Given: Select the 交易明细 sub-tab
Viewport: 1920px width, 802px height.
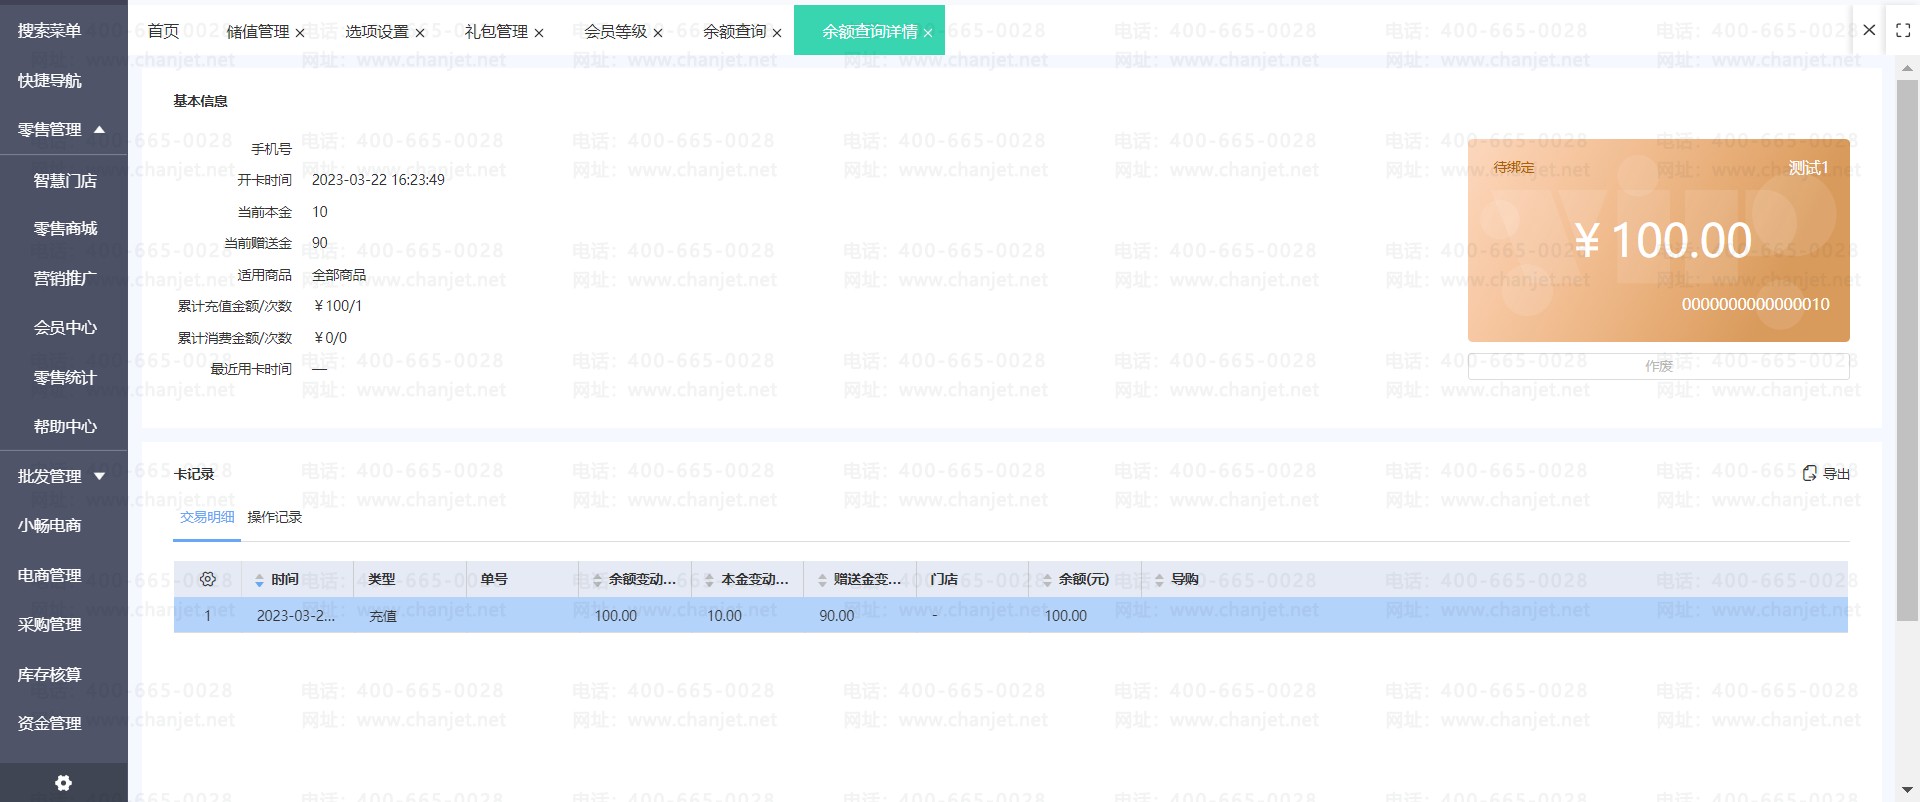Looking at the screenshot, I should [207, 517].
